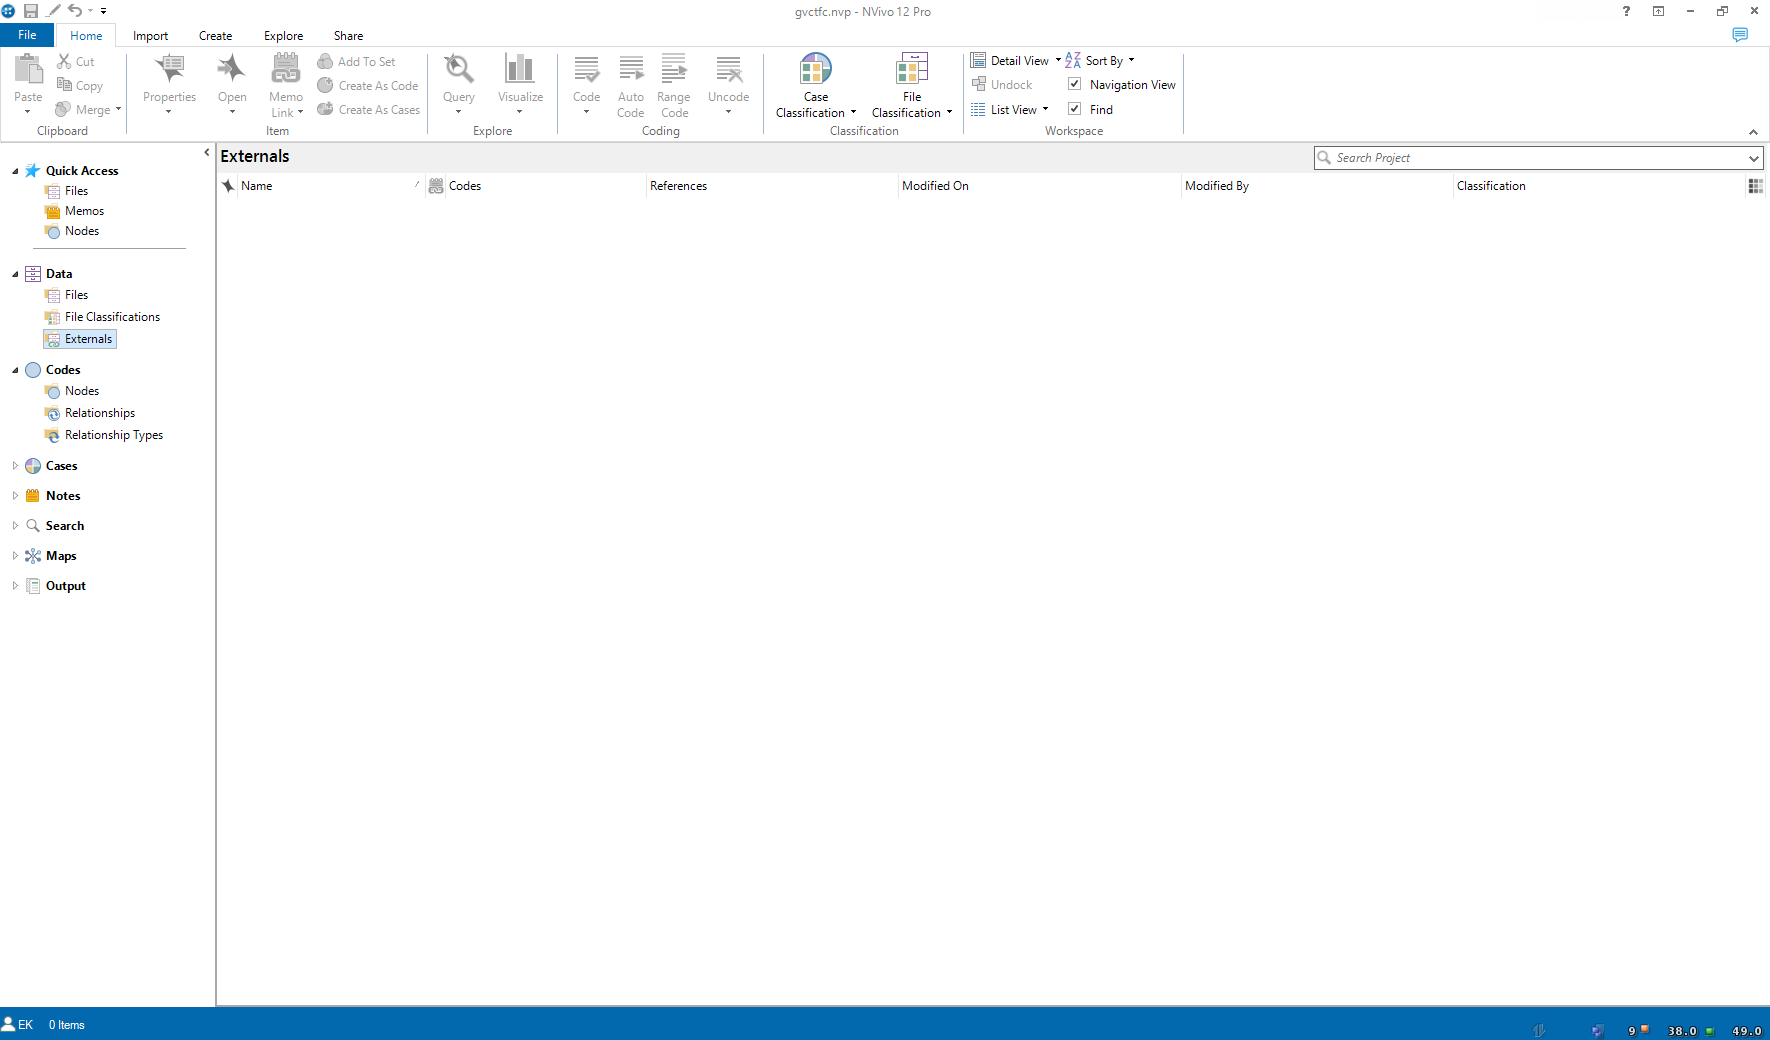Click the Help question mark icon
This screenshot has height=1040, width=1770.
click(1626, 11)
